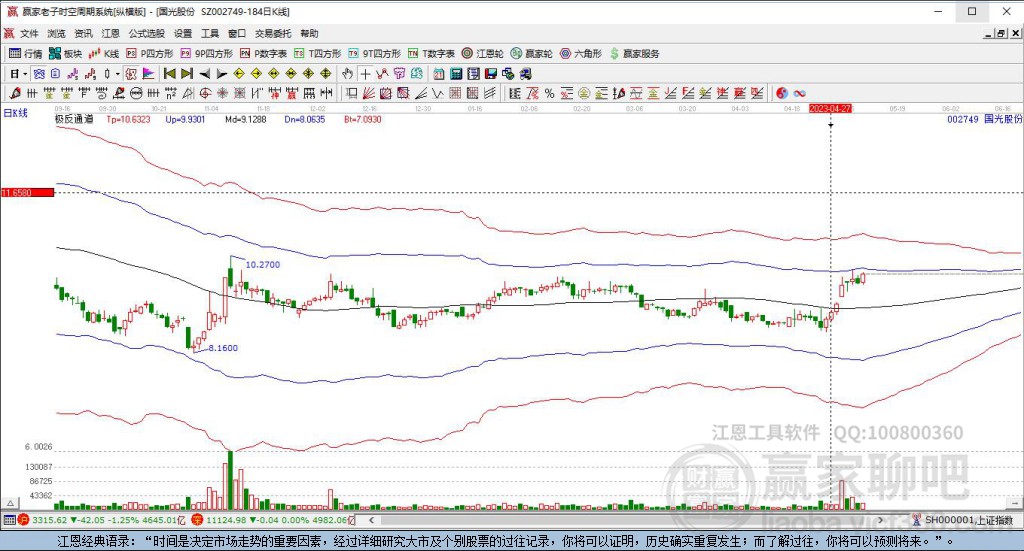Open the 行情 quotes view

26,54
